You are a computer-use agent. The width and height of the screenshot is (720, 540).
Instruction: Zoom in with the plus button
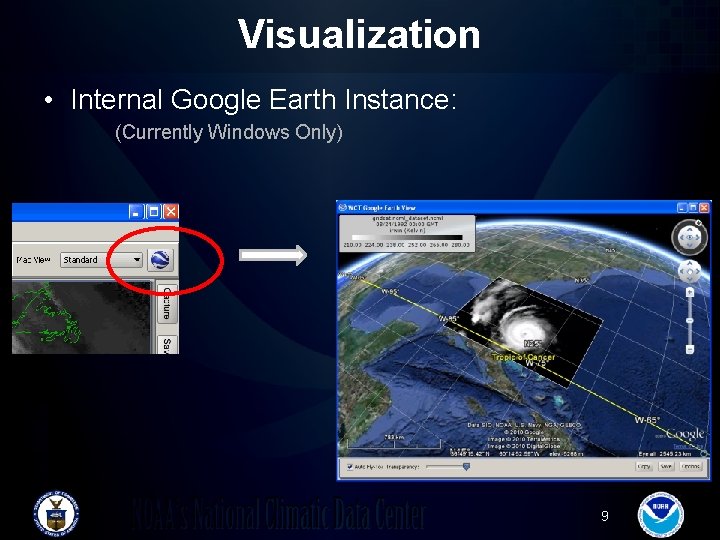coord(690,292)
